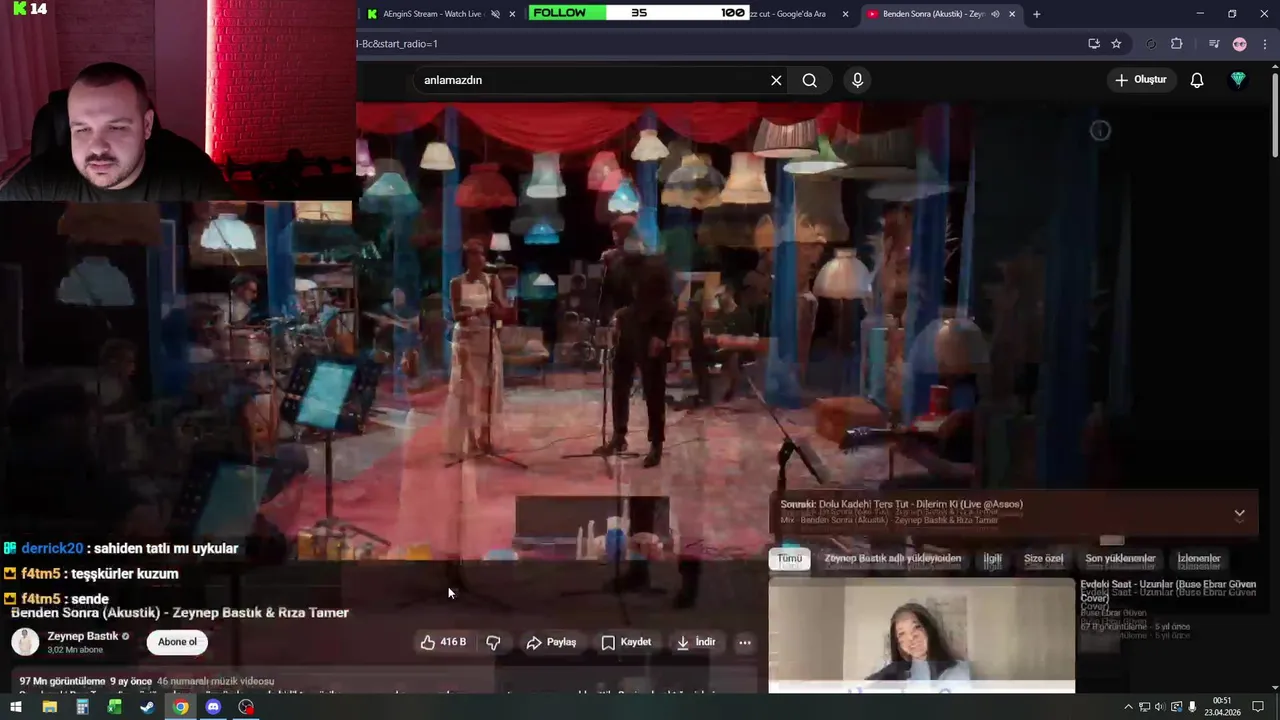Click the install app icon in address bar
Screen dimensions: 1280x720
1093,44
